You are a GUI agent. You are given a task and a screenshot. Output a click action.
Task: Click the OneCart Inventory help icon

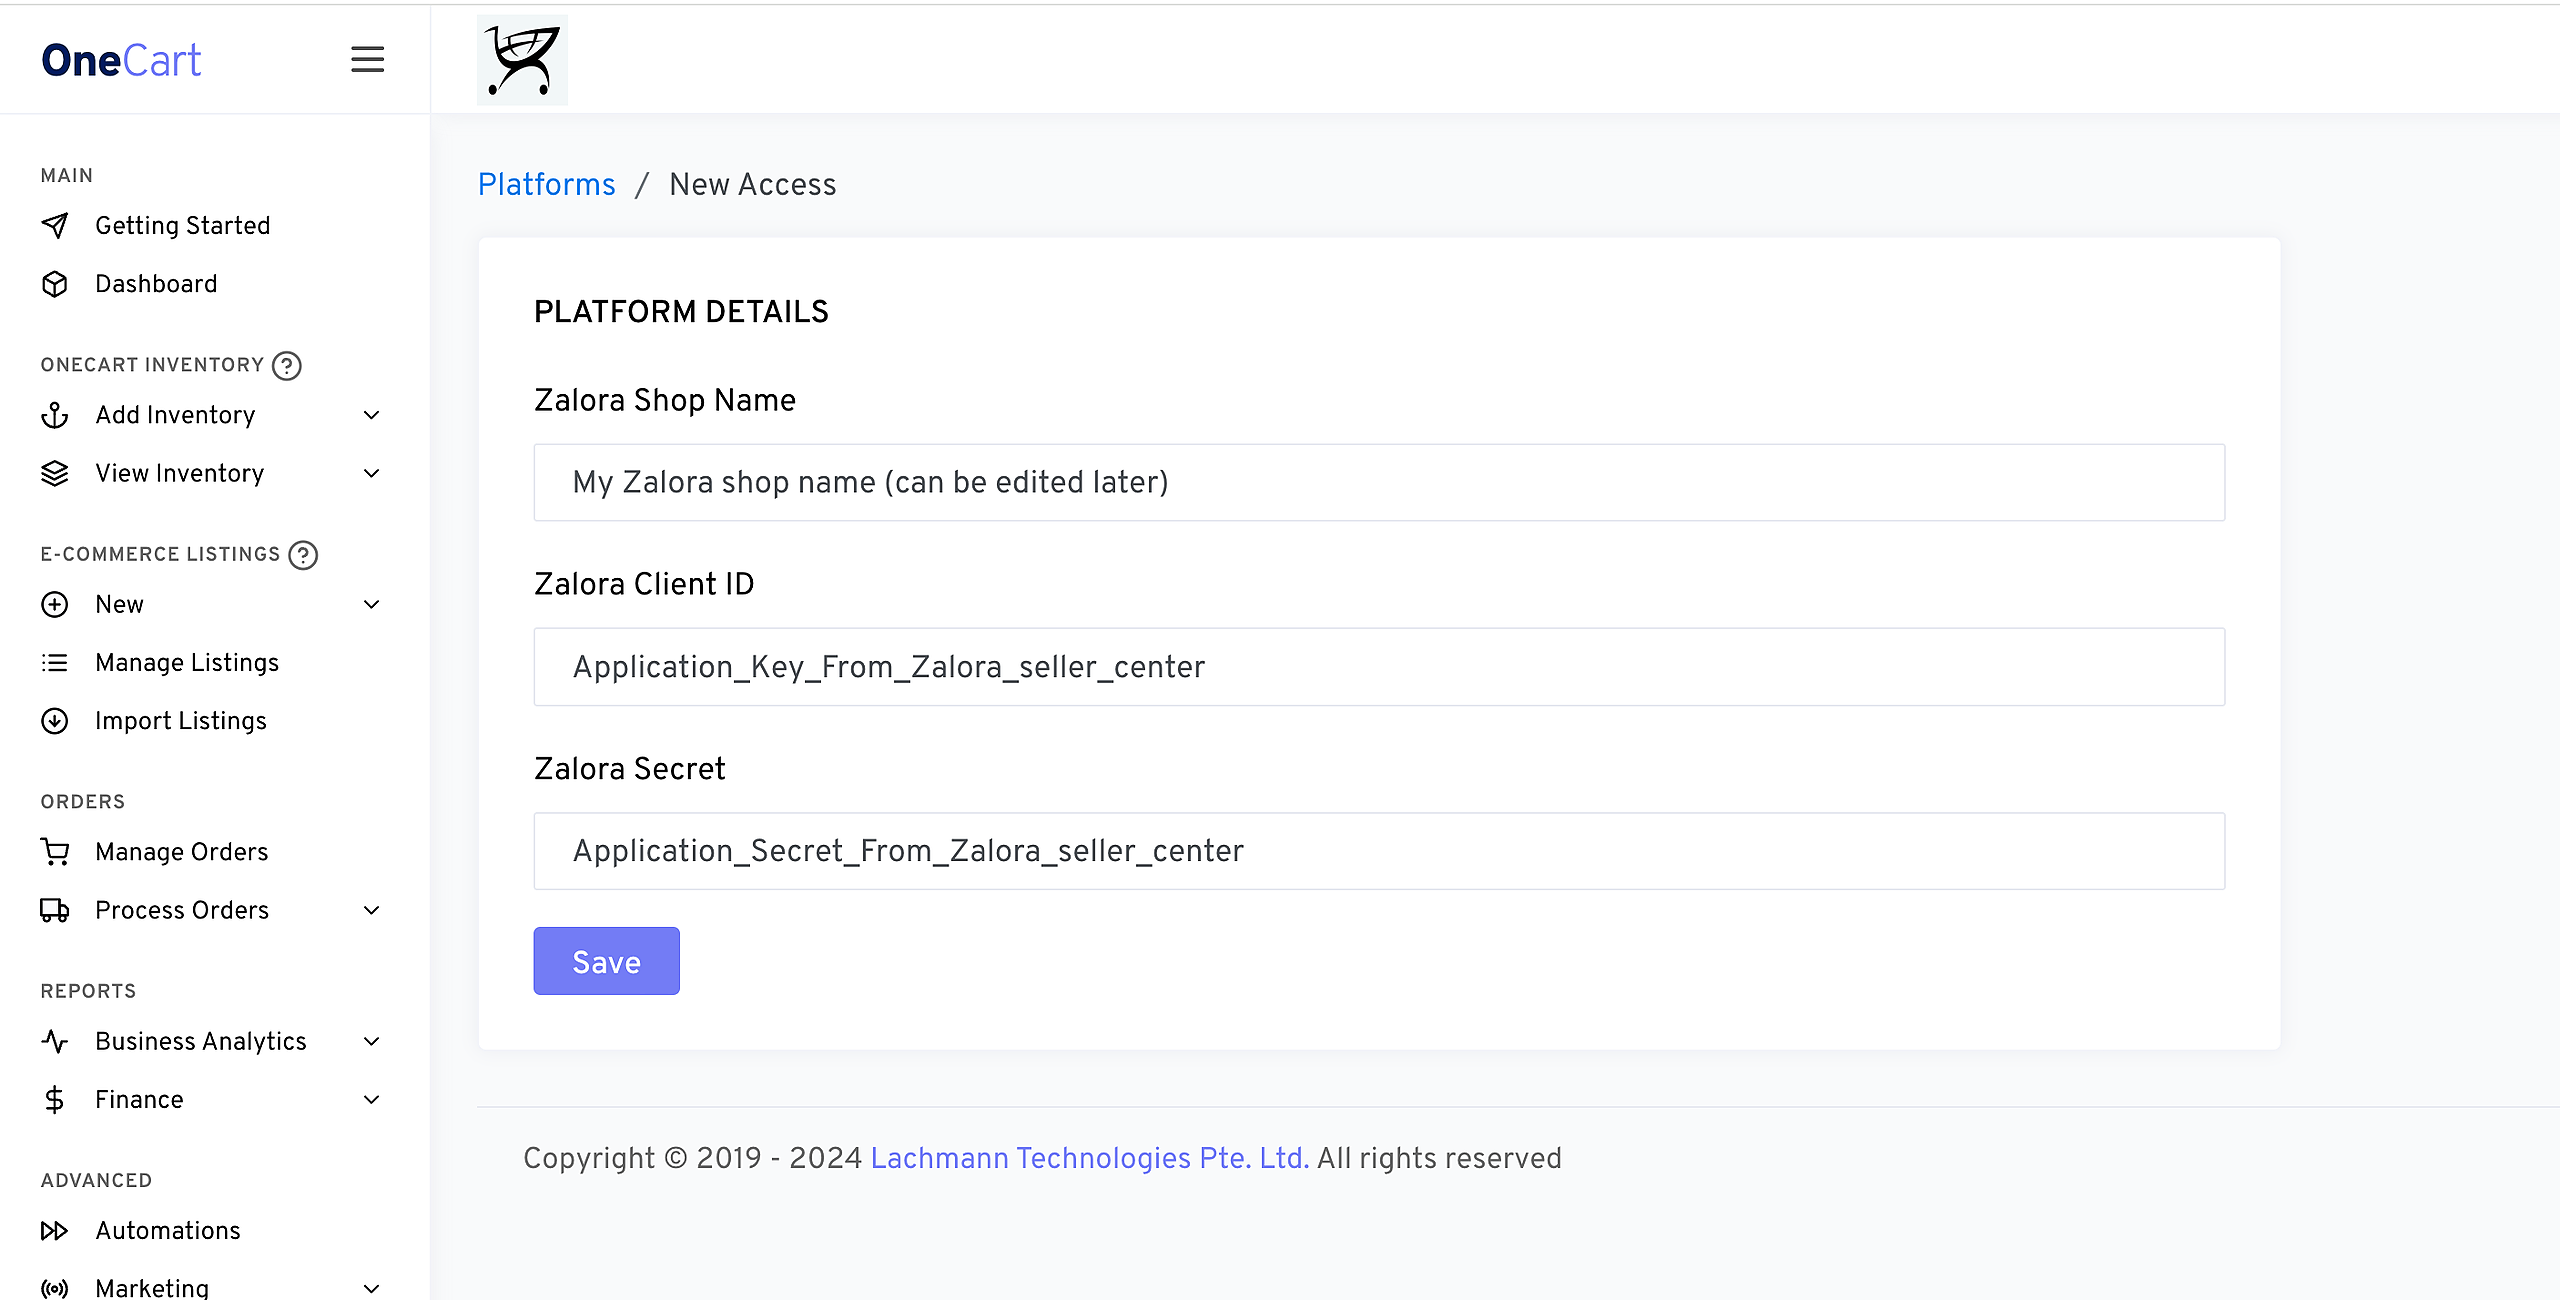tap(287, 366)
